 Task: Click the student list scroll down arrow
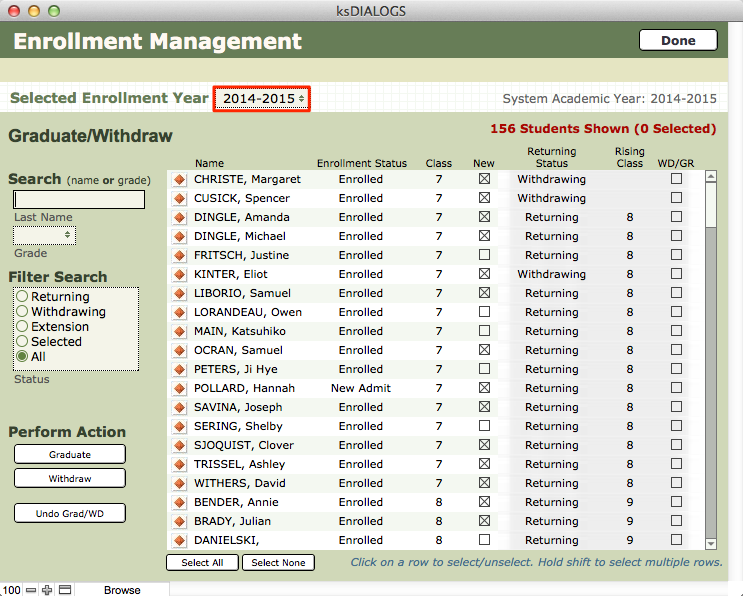point(711,544)
